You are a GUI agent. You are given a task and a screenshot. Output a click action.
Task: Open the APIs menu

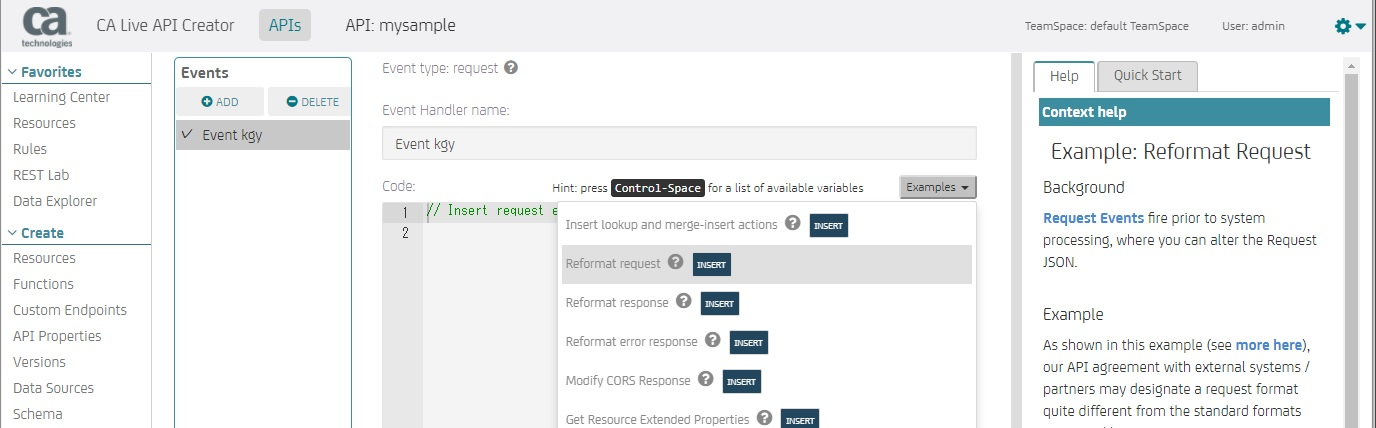[x=285, y=25]
